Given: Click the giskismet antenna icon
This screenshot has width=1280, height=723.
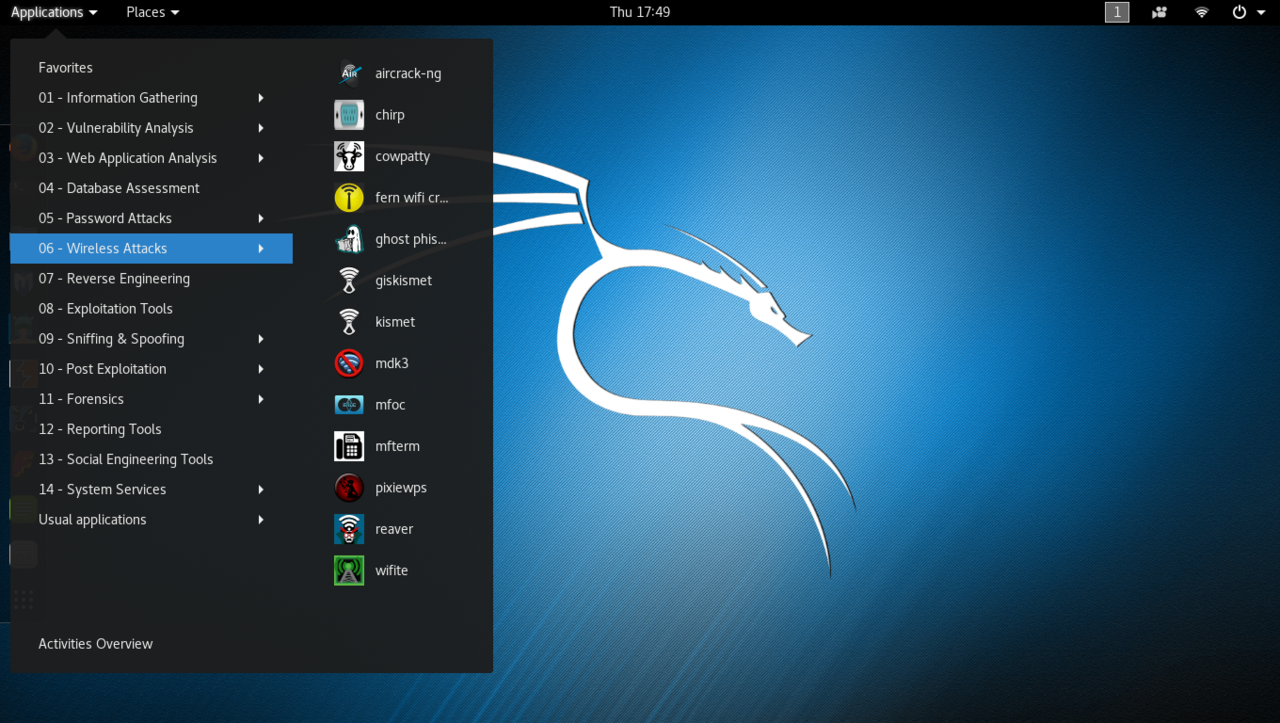Looking at the screenshot, I should (349, 281).
